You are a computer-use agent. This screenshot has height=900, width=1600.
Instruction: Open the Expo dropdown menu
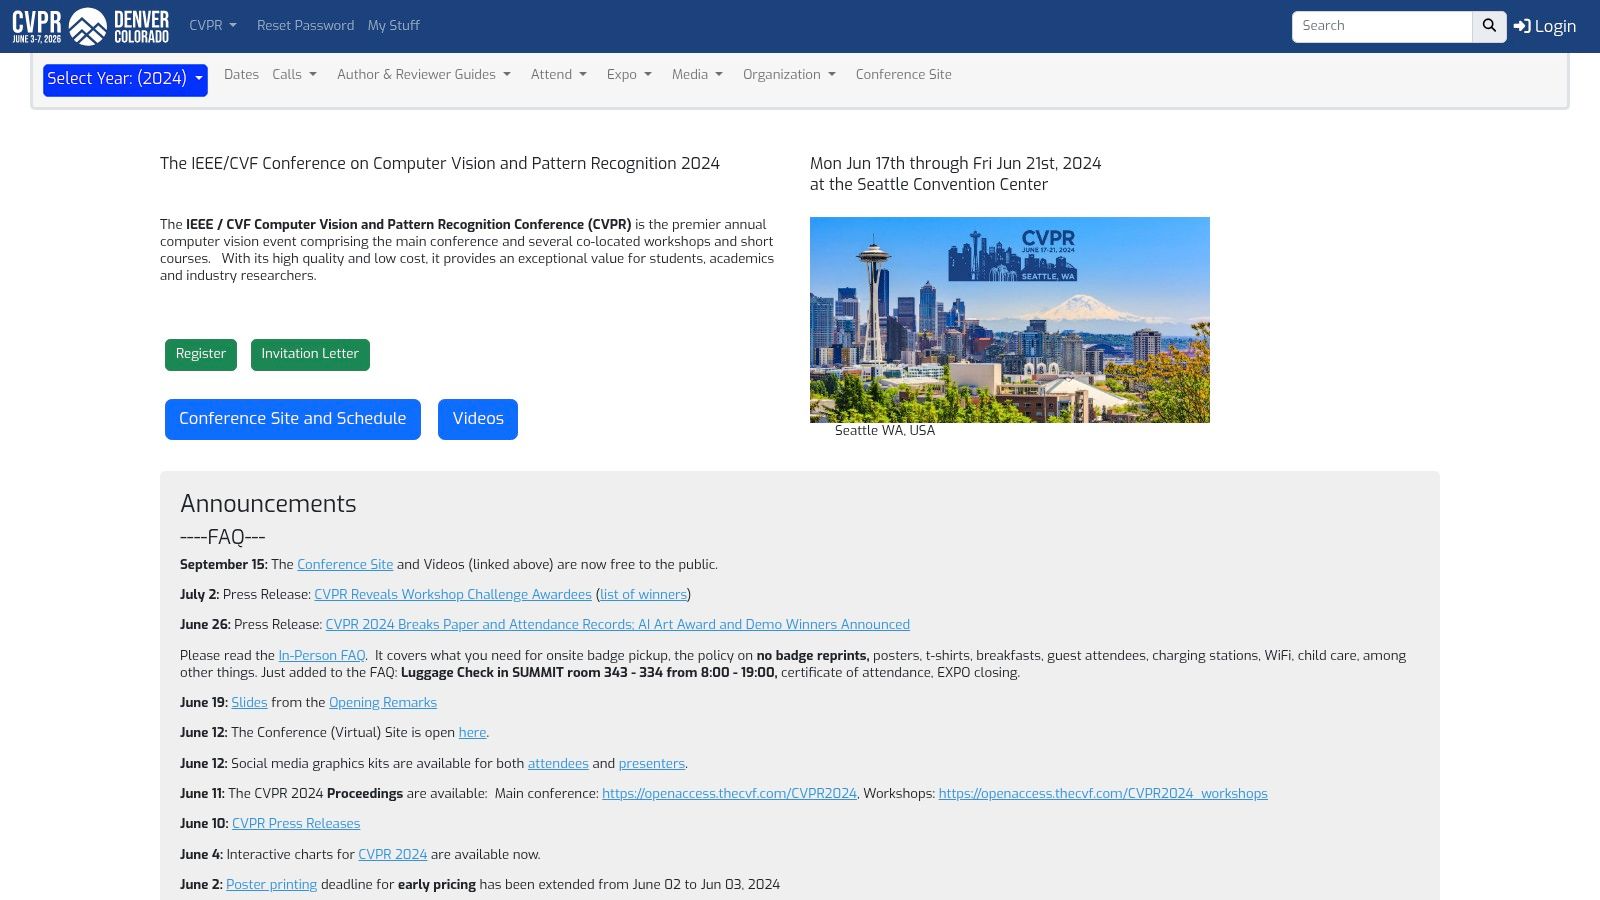[629, 75]
